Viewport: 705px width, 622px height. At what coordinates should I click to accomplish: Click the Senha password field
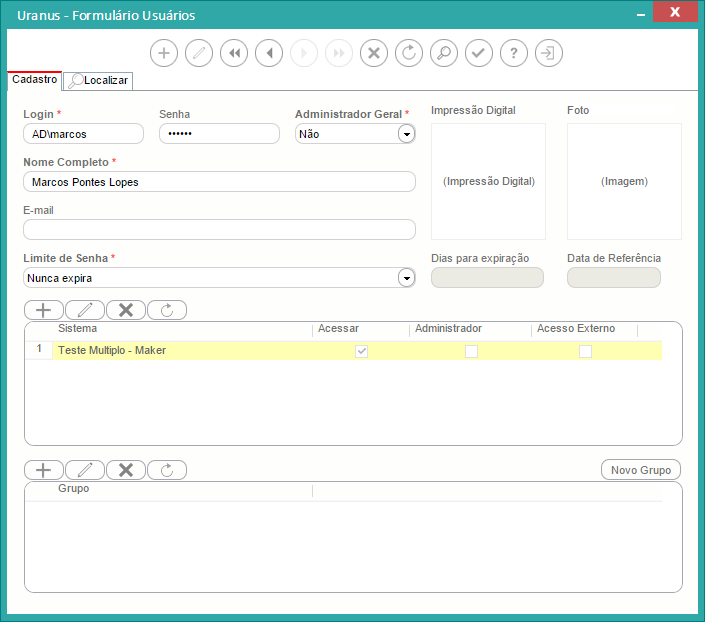(219, 134)
